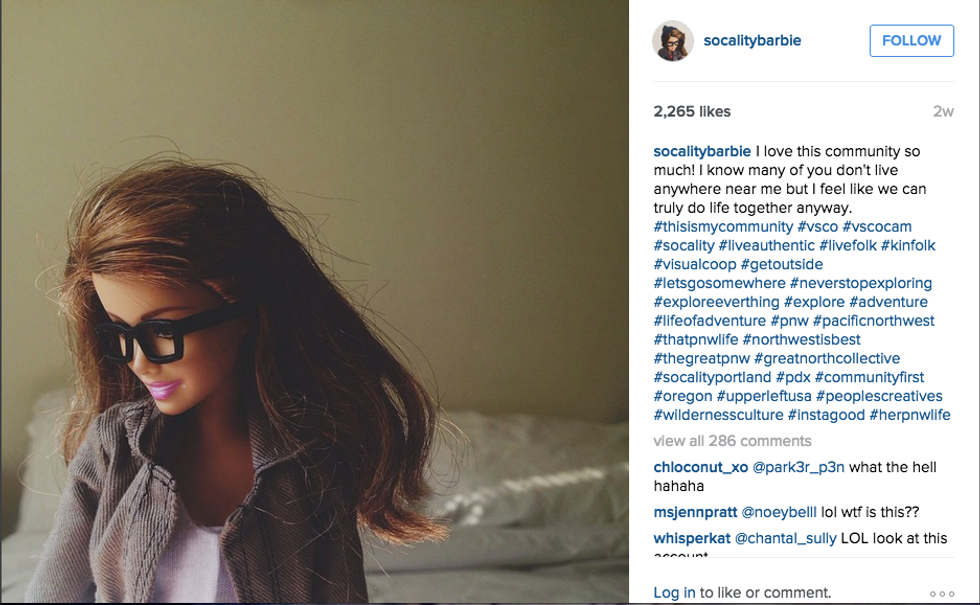Screen dimensions: 980x605
Task: Open the #vscocam hashtag
Action: [877, 227]
